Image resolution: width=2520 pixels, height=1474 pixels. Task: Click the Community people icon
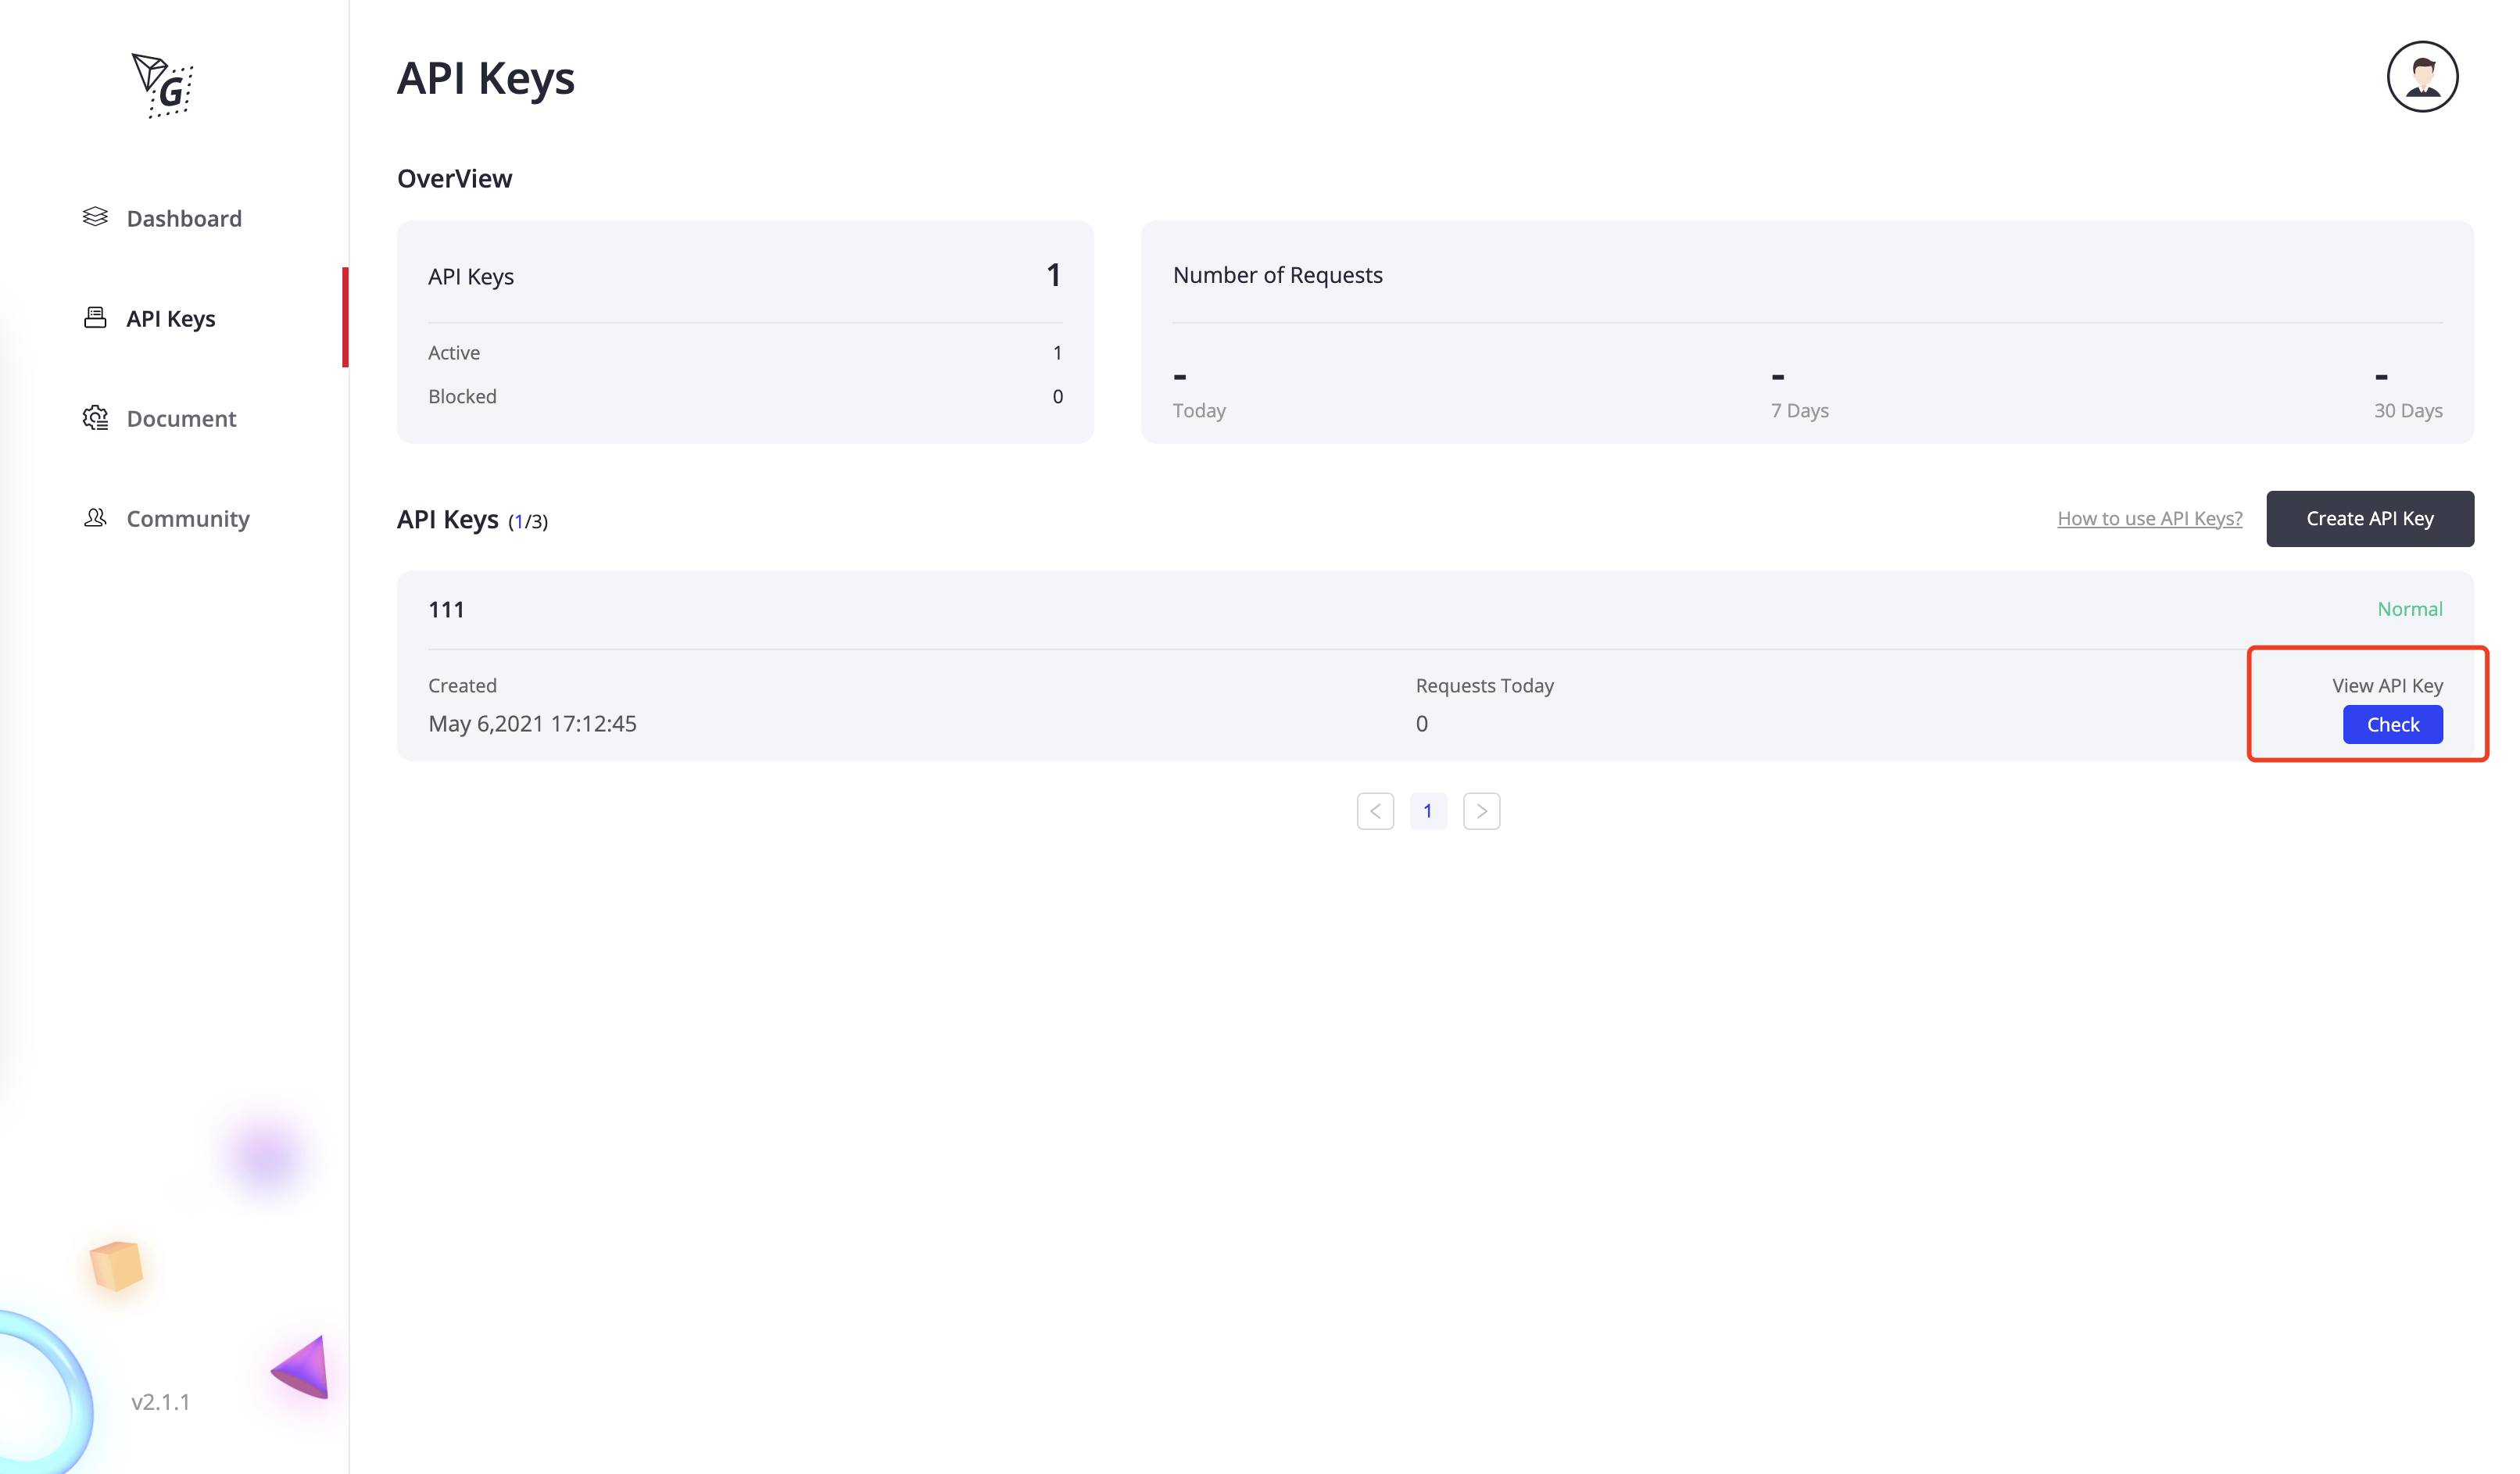pyautogui.click(x=95, y=518)
